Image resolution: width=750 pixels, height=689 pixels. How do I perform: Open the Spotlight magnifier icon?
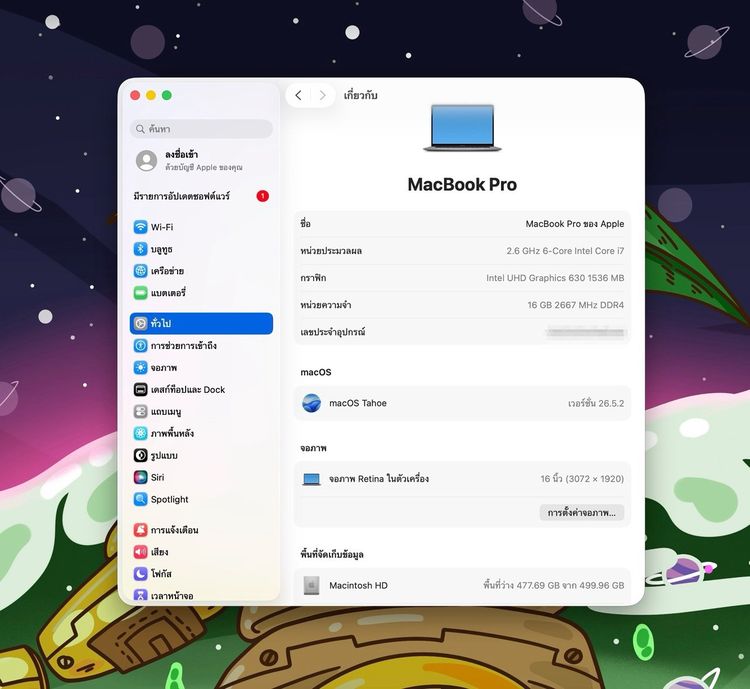(140, 499)
